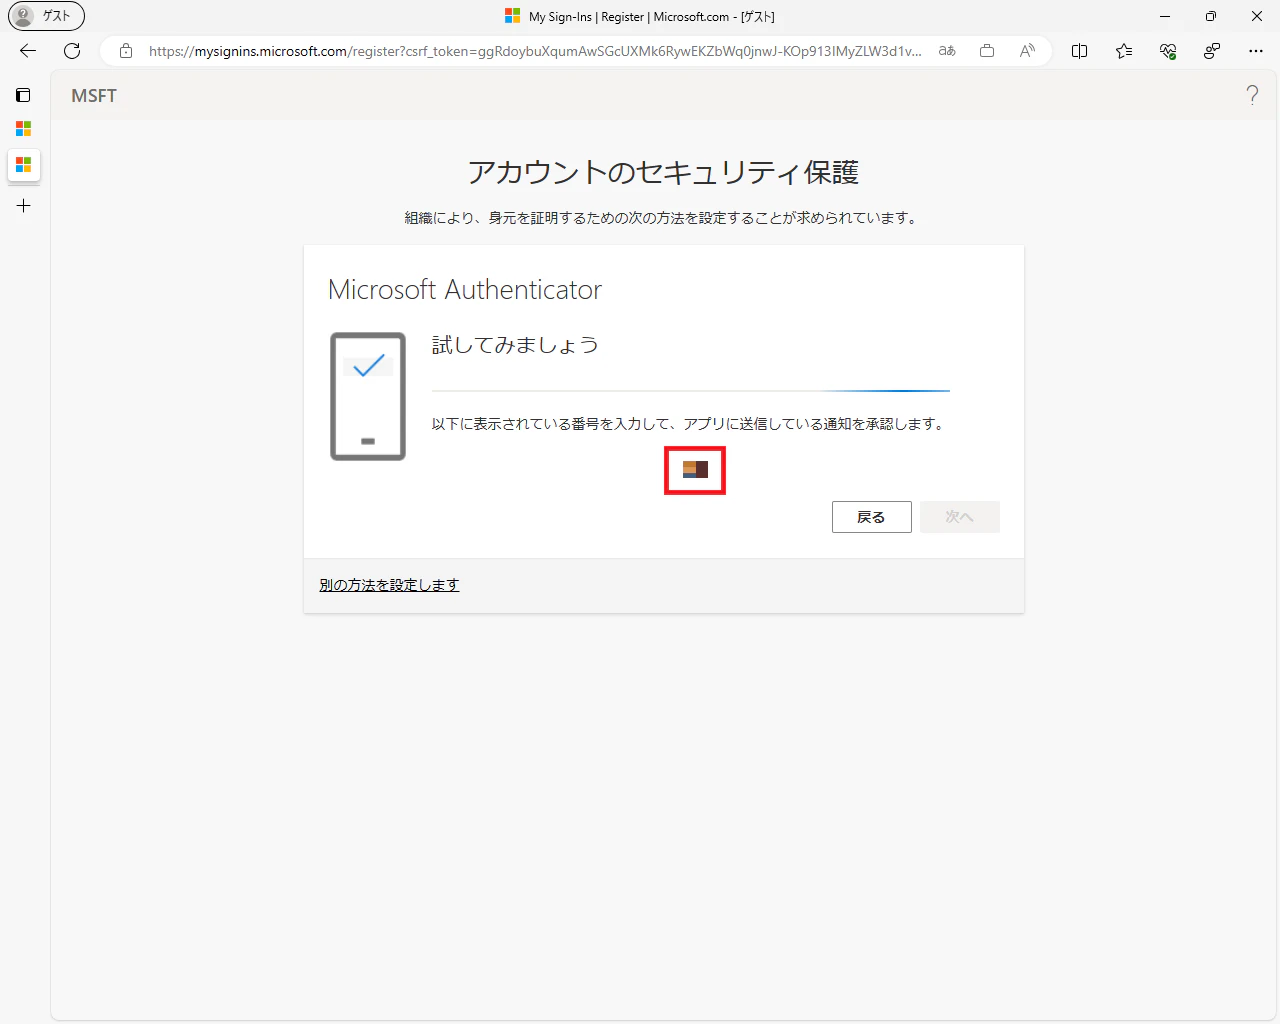The width and height of the screenshot is (1280, 1024).
Task: Open the tab actions menu icon
Action: coord(24,95)
